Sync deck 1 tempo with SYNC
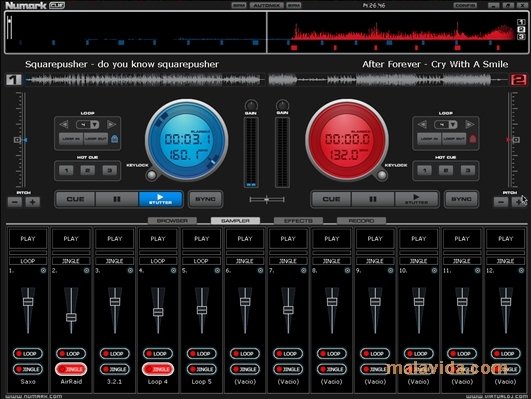This screenshot has width=531, height=399. (206, 199)
